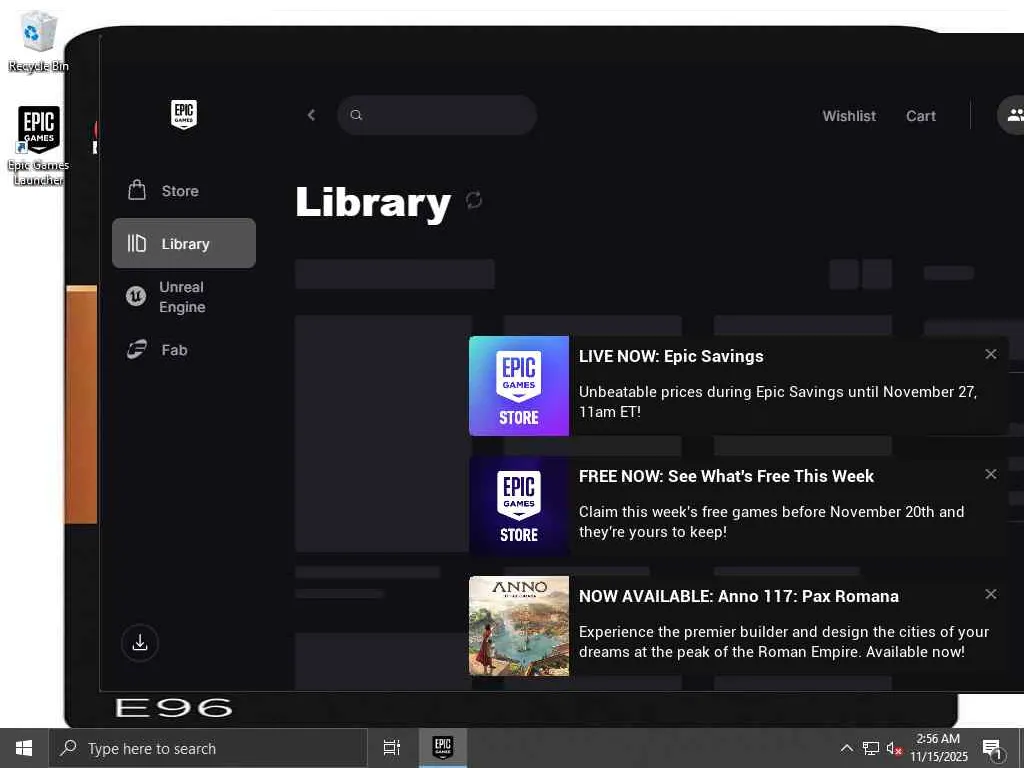Open the Store section
1024x768 pixels.
[x=184, y=191]
